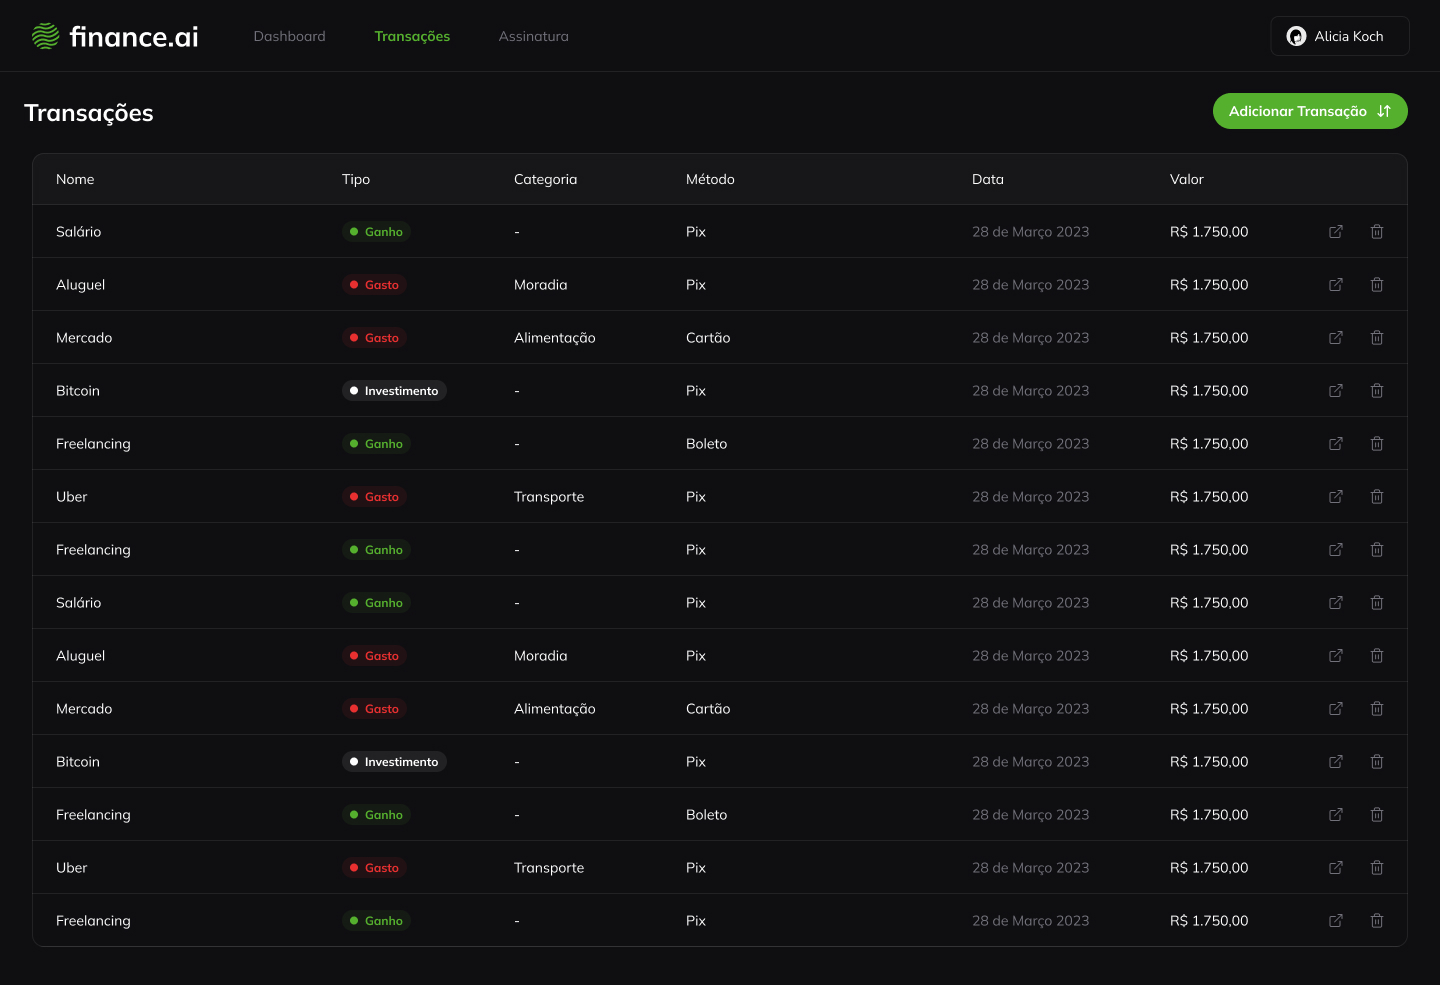Image resolution: width=1440 pixels, height=985 pixels.
Task: Click the Alicia Koch profile avatar
Action: pos(1296,36)
